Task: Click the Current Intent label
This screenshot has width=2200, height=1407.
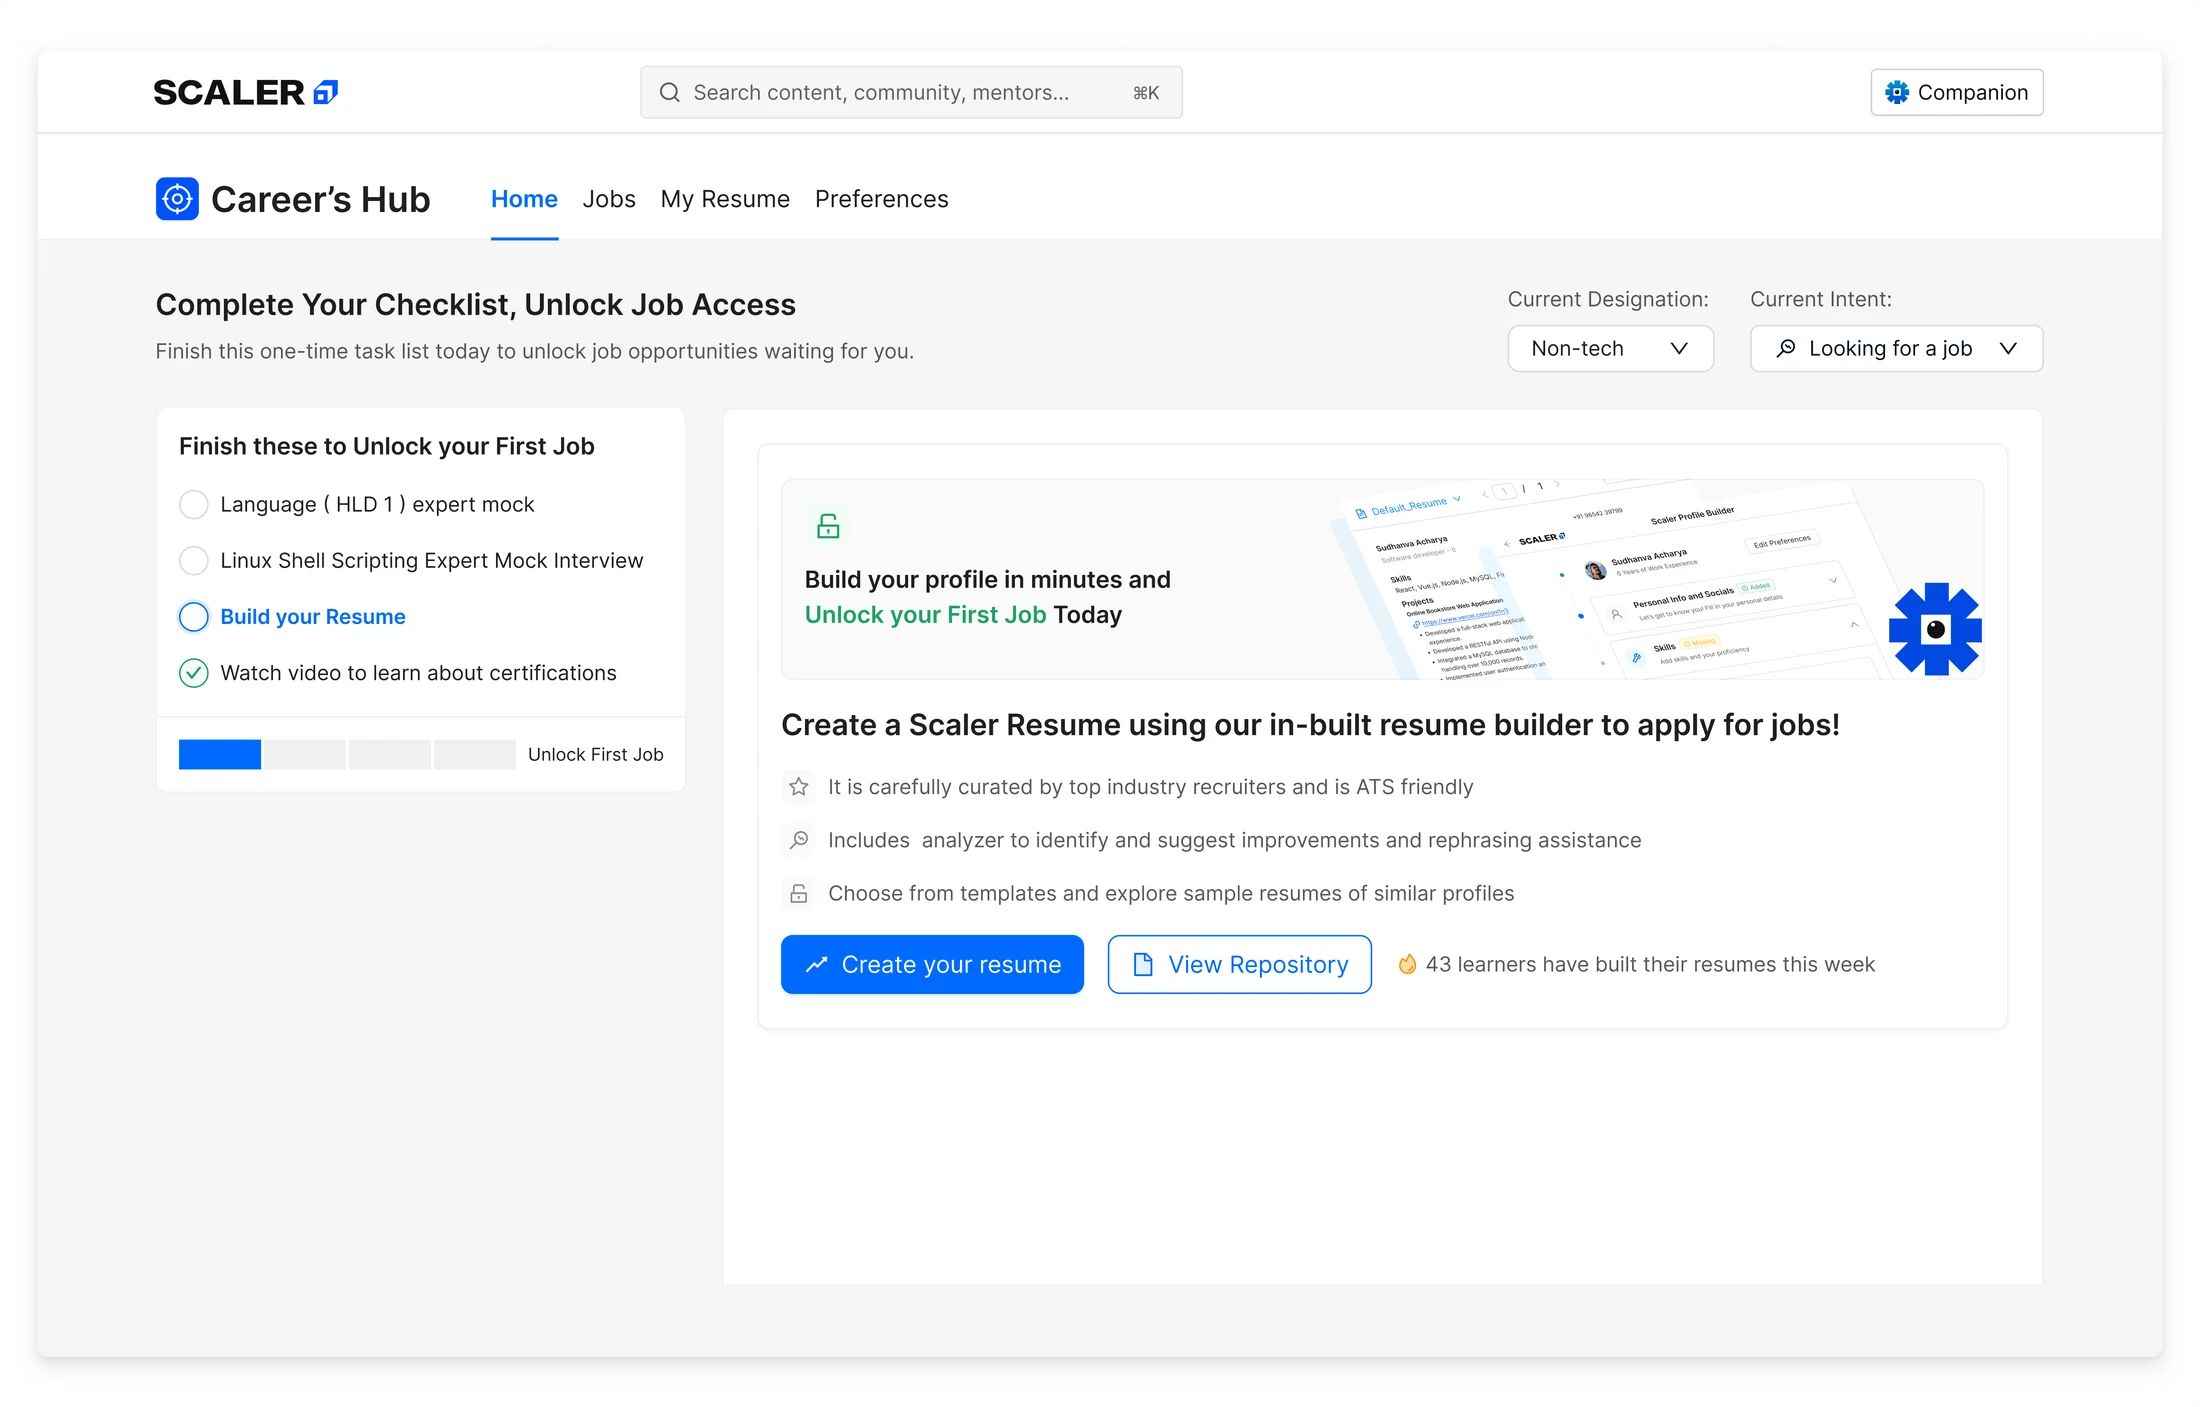Action: [x=1820, y=299]
